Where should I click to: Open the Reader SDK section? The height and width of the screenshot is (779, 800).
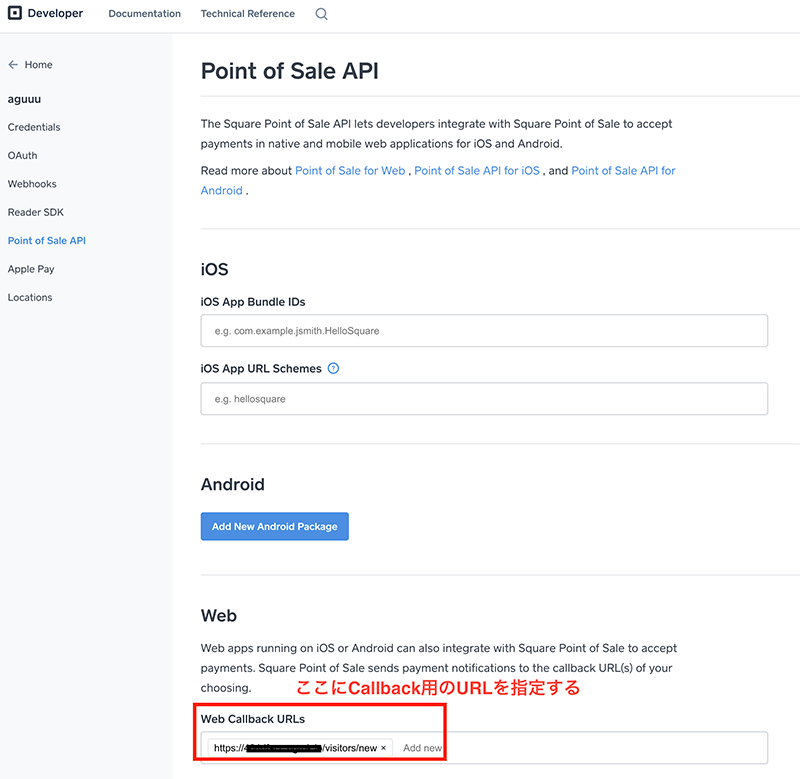pos(36,212)
